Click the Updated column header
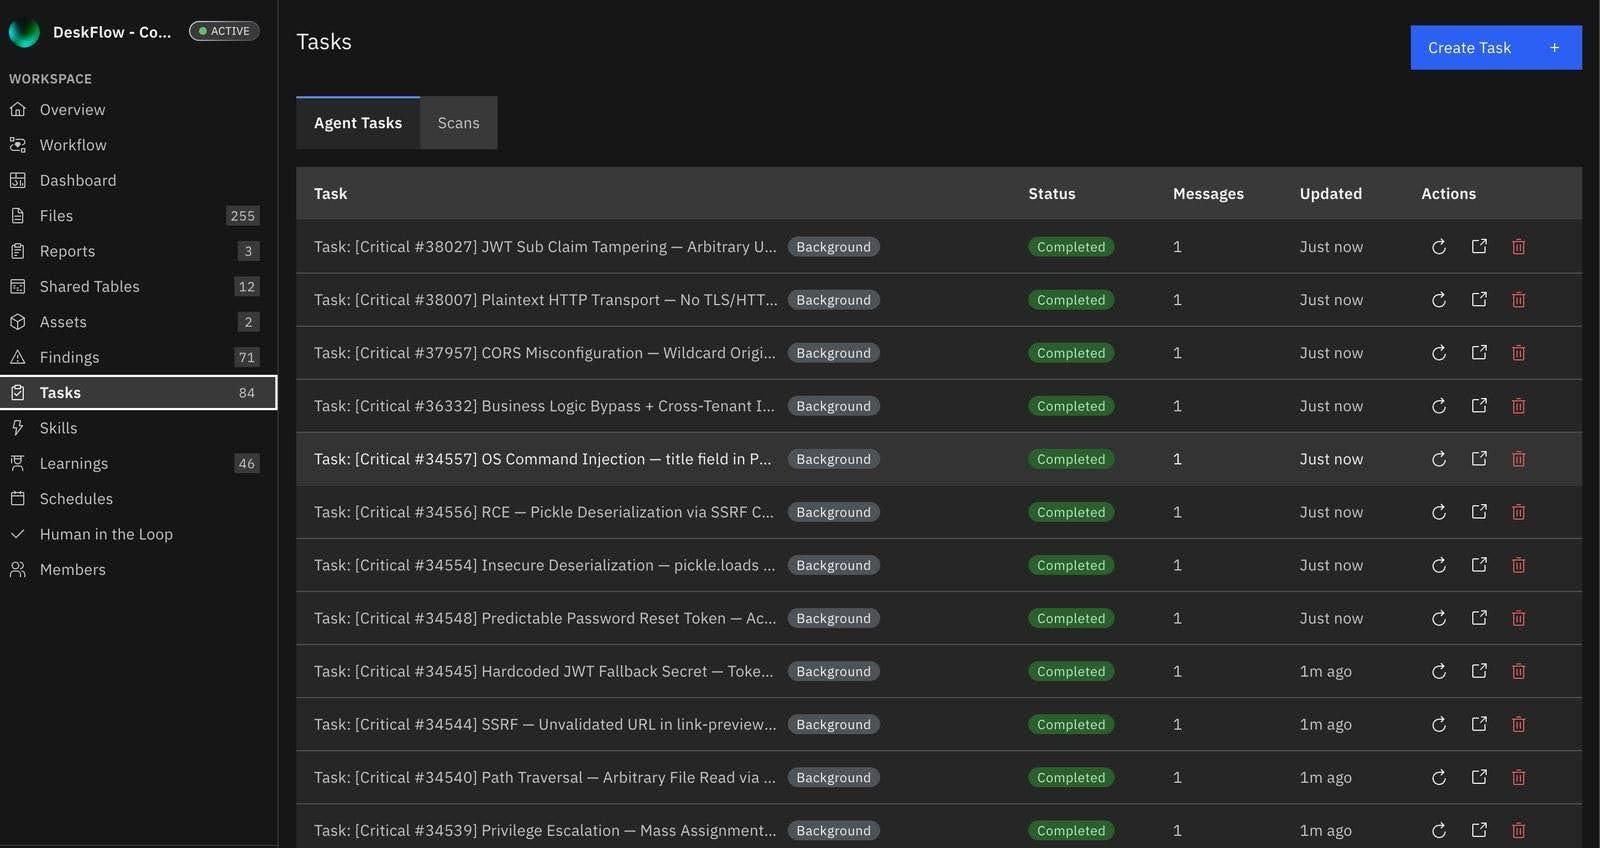The width and height of the screenshot is (1600, 848). pyautogui.click(x=1330, y=193)
